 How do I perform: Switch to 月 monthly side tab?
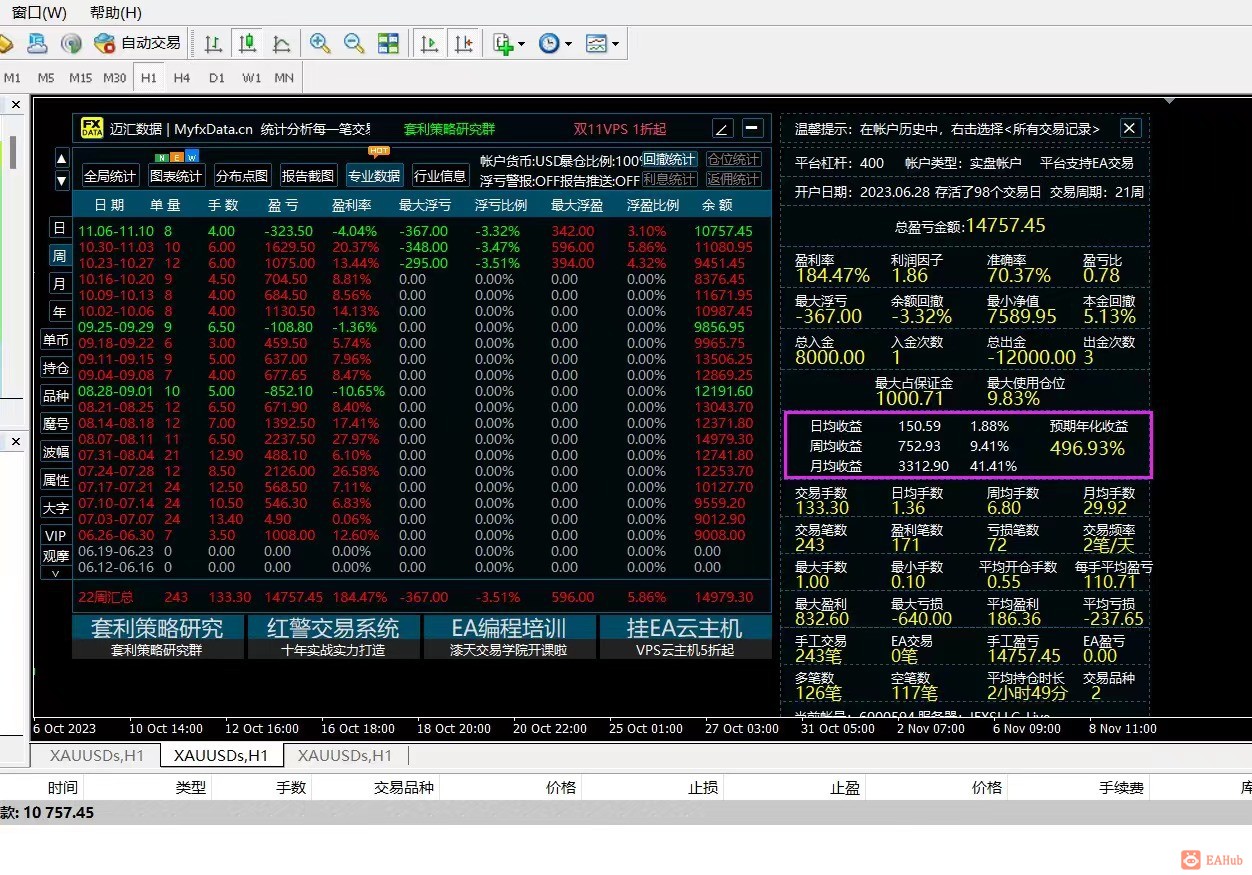tap(59, 284)
